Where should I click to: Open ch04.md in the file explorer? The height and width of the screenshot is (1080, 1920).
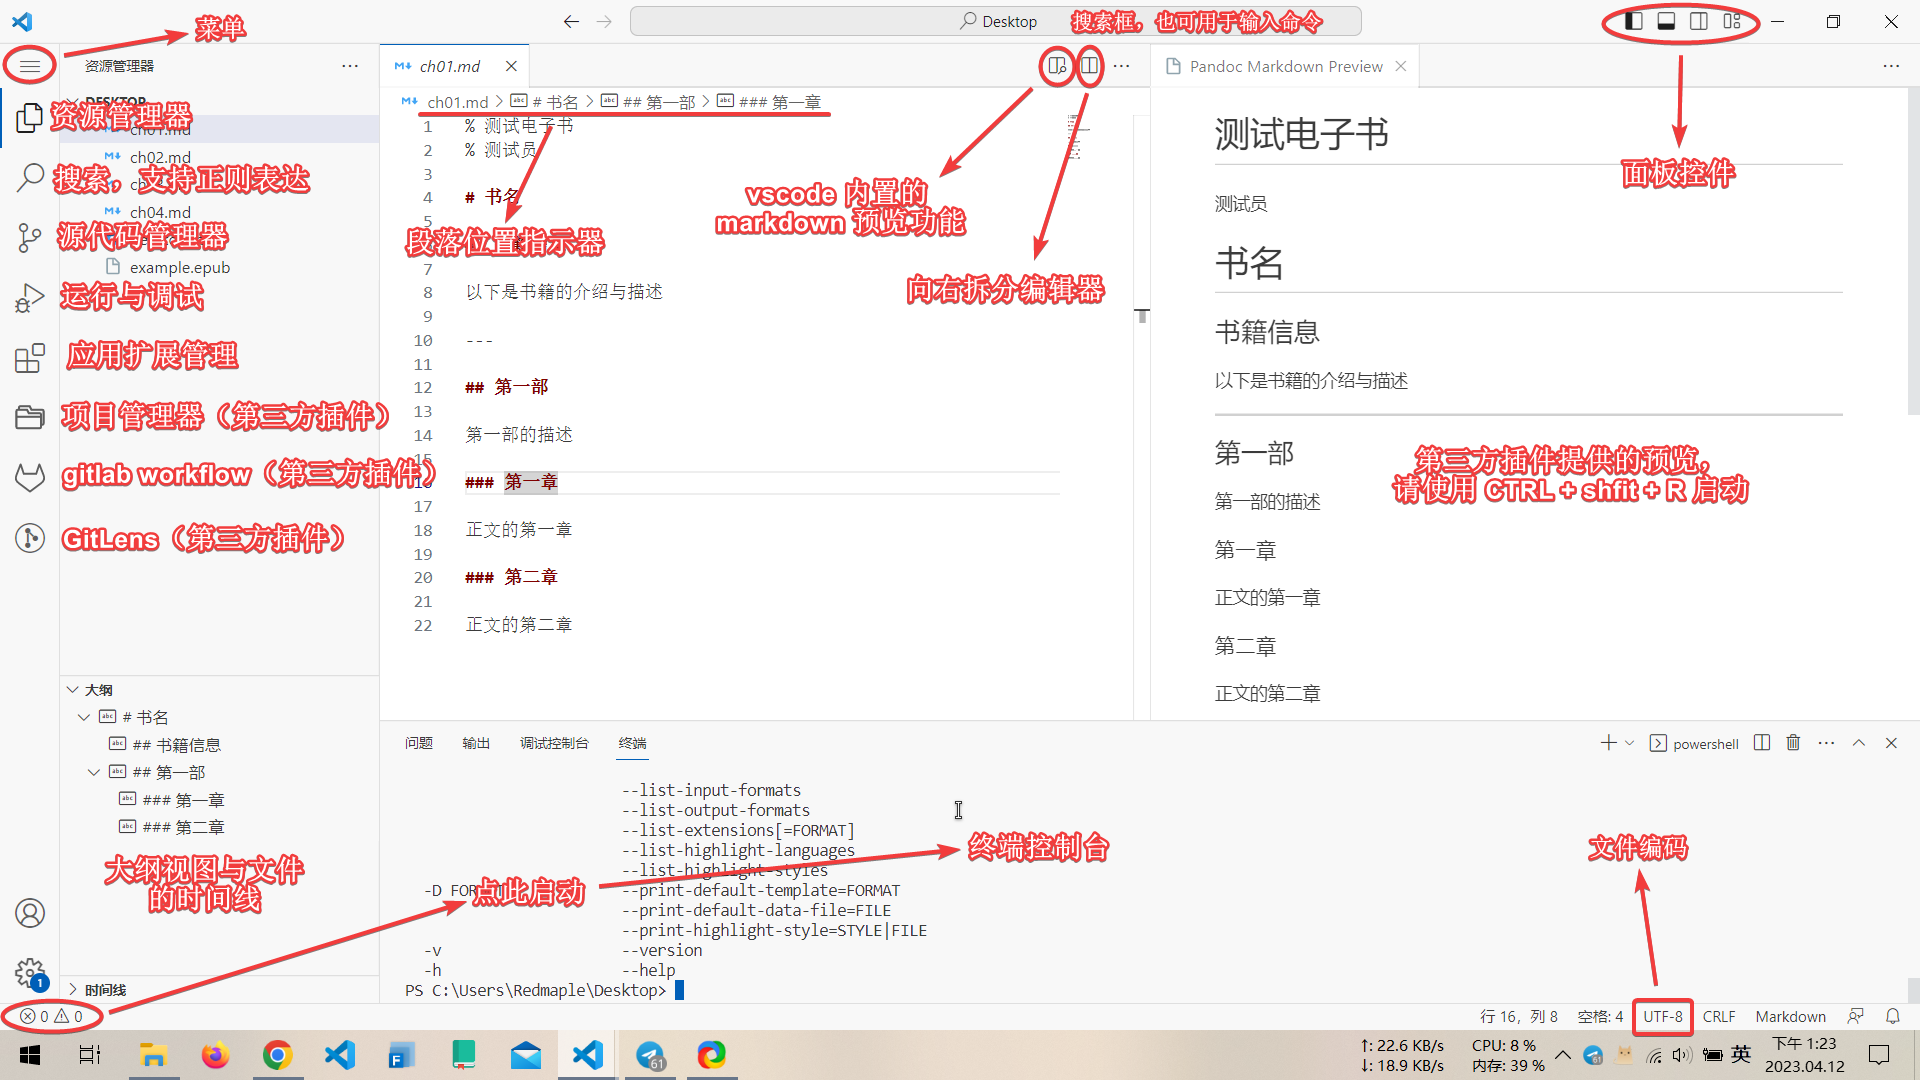pos(160,212)
